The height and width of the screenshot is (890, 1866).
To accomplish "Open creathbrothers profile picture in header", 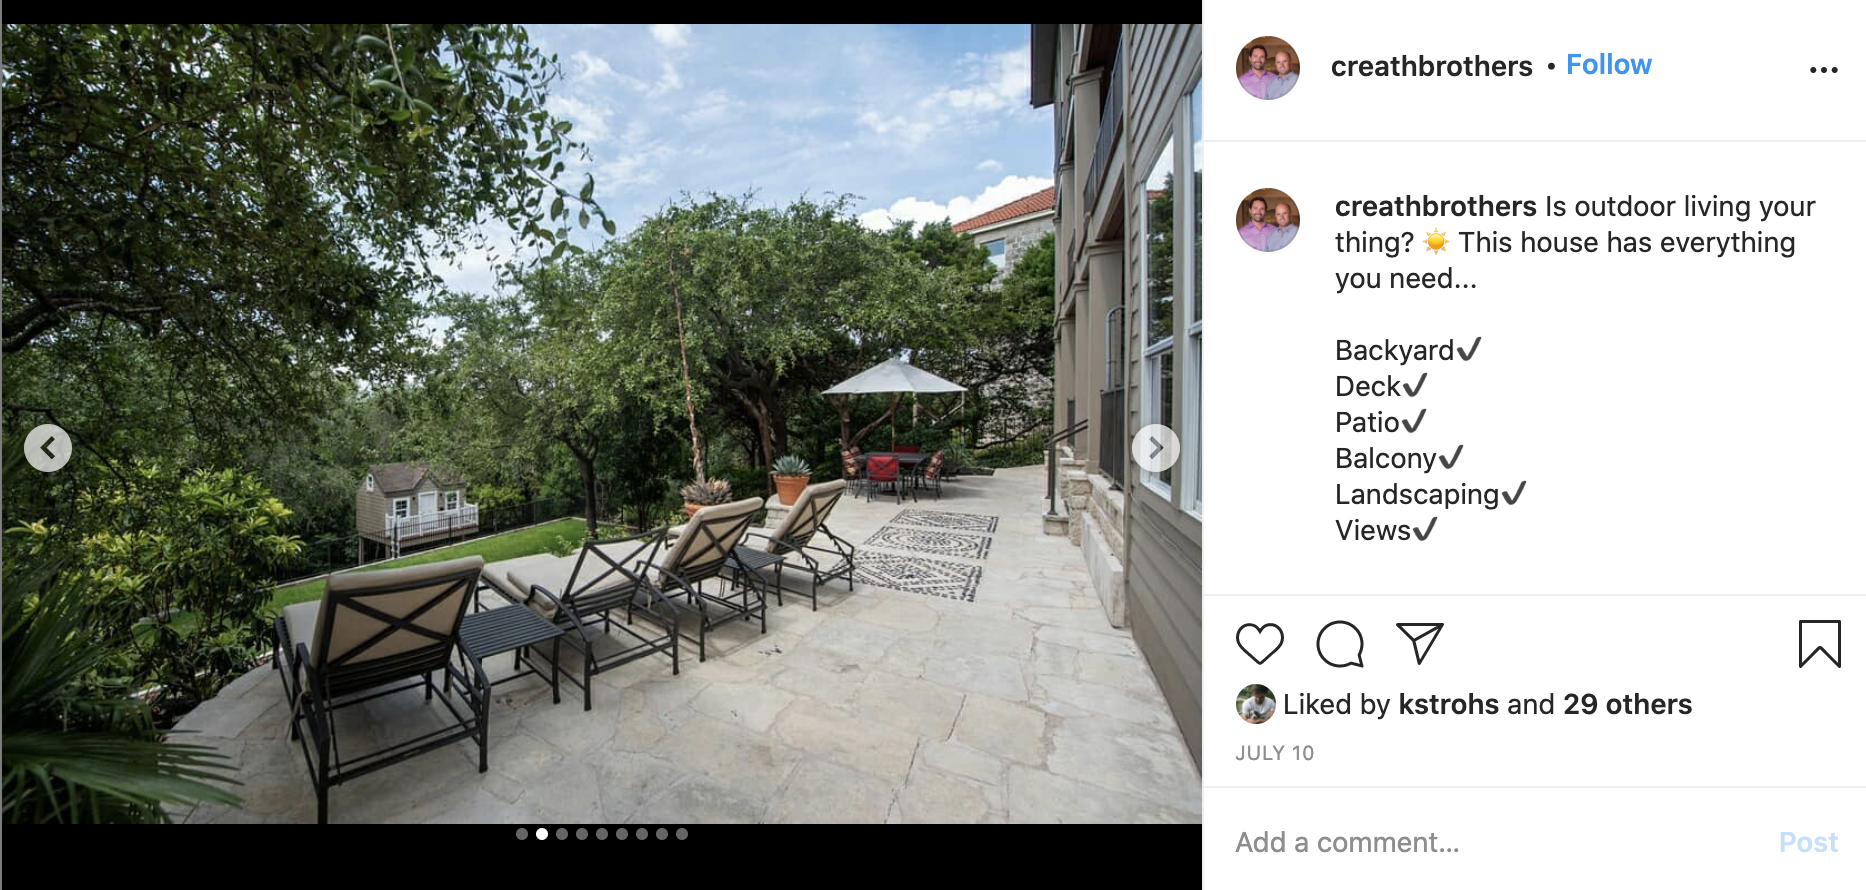I will pyautogui.click(x=1268, y=68).
